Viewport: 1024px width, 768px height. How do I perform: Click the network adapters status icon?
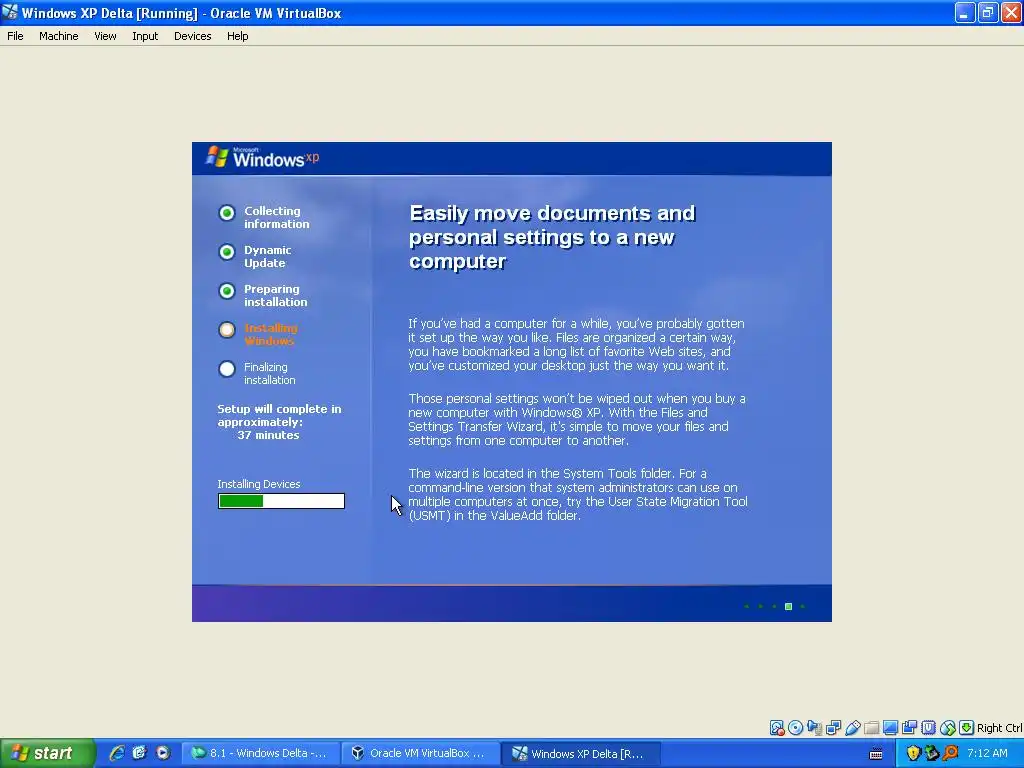[833, 728]
